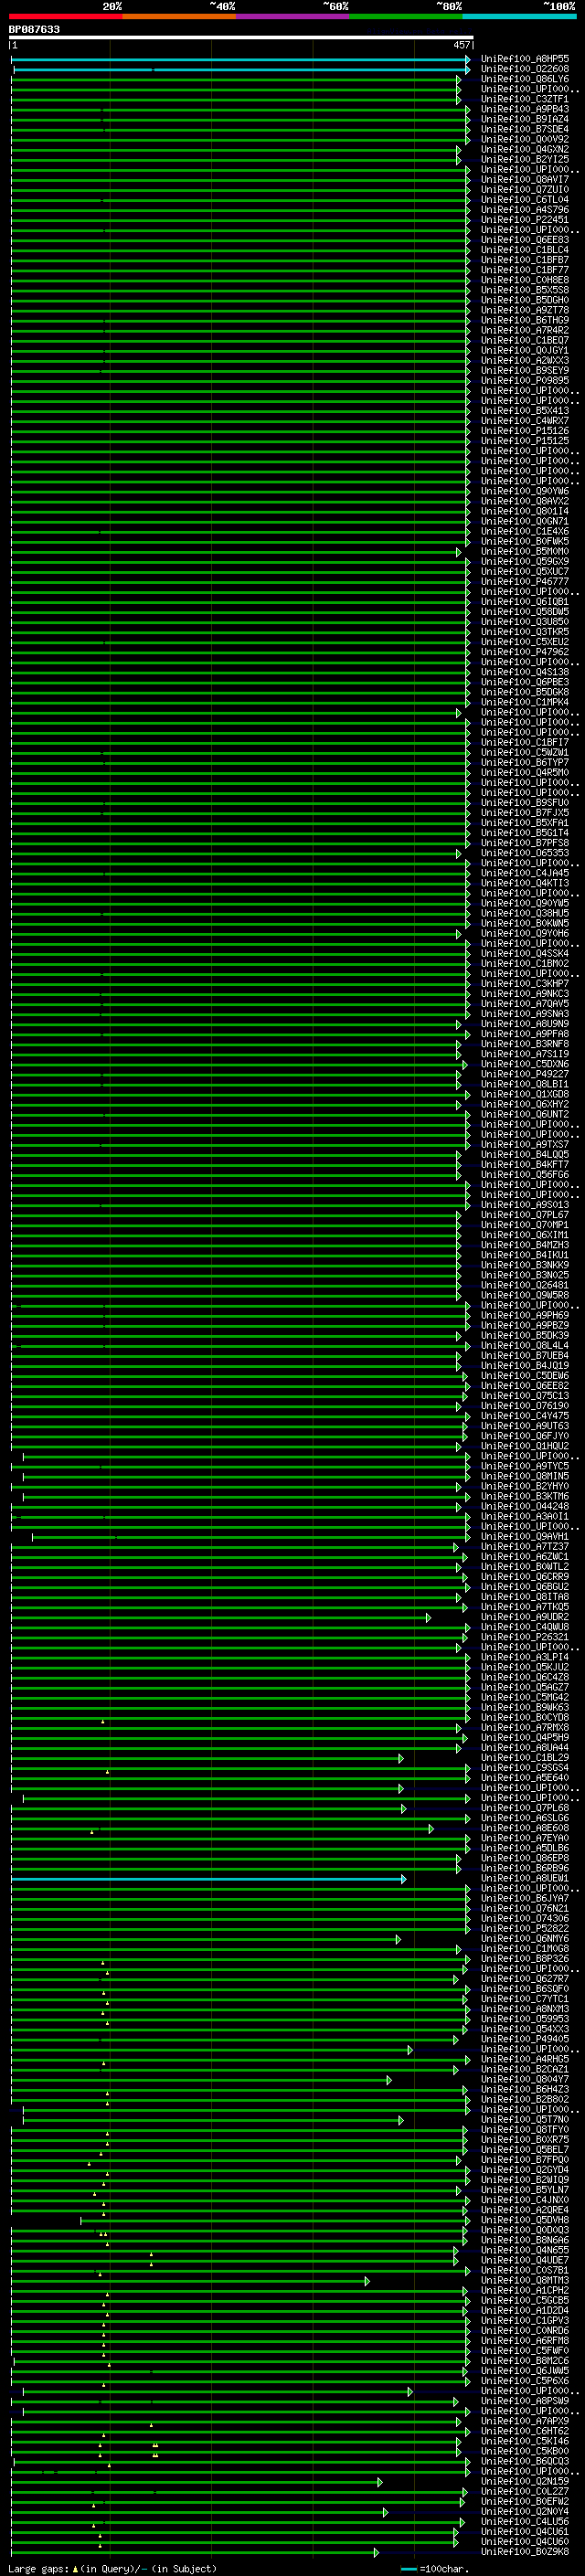Open hit UniRef100_O22608
This screenshot has height=2576, width=585.
(525, 69)
